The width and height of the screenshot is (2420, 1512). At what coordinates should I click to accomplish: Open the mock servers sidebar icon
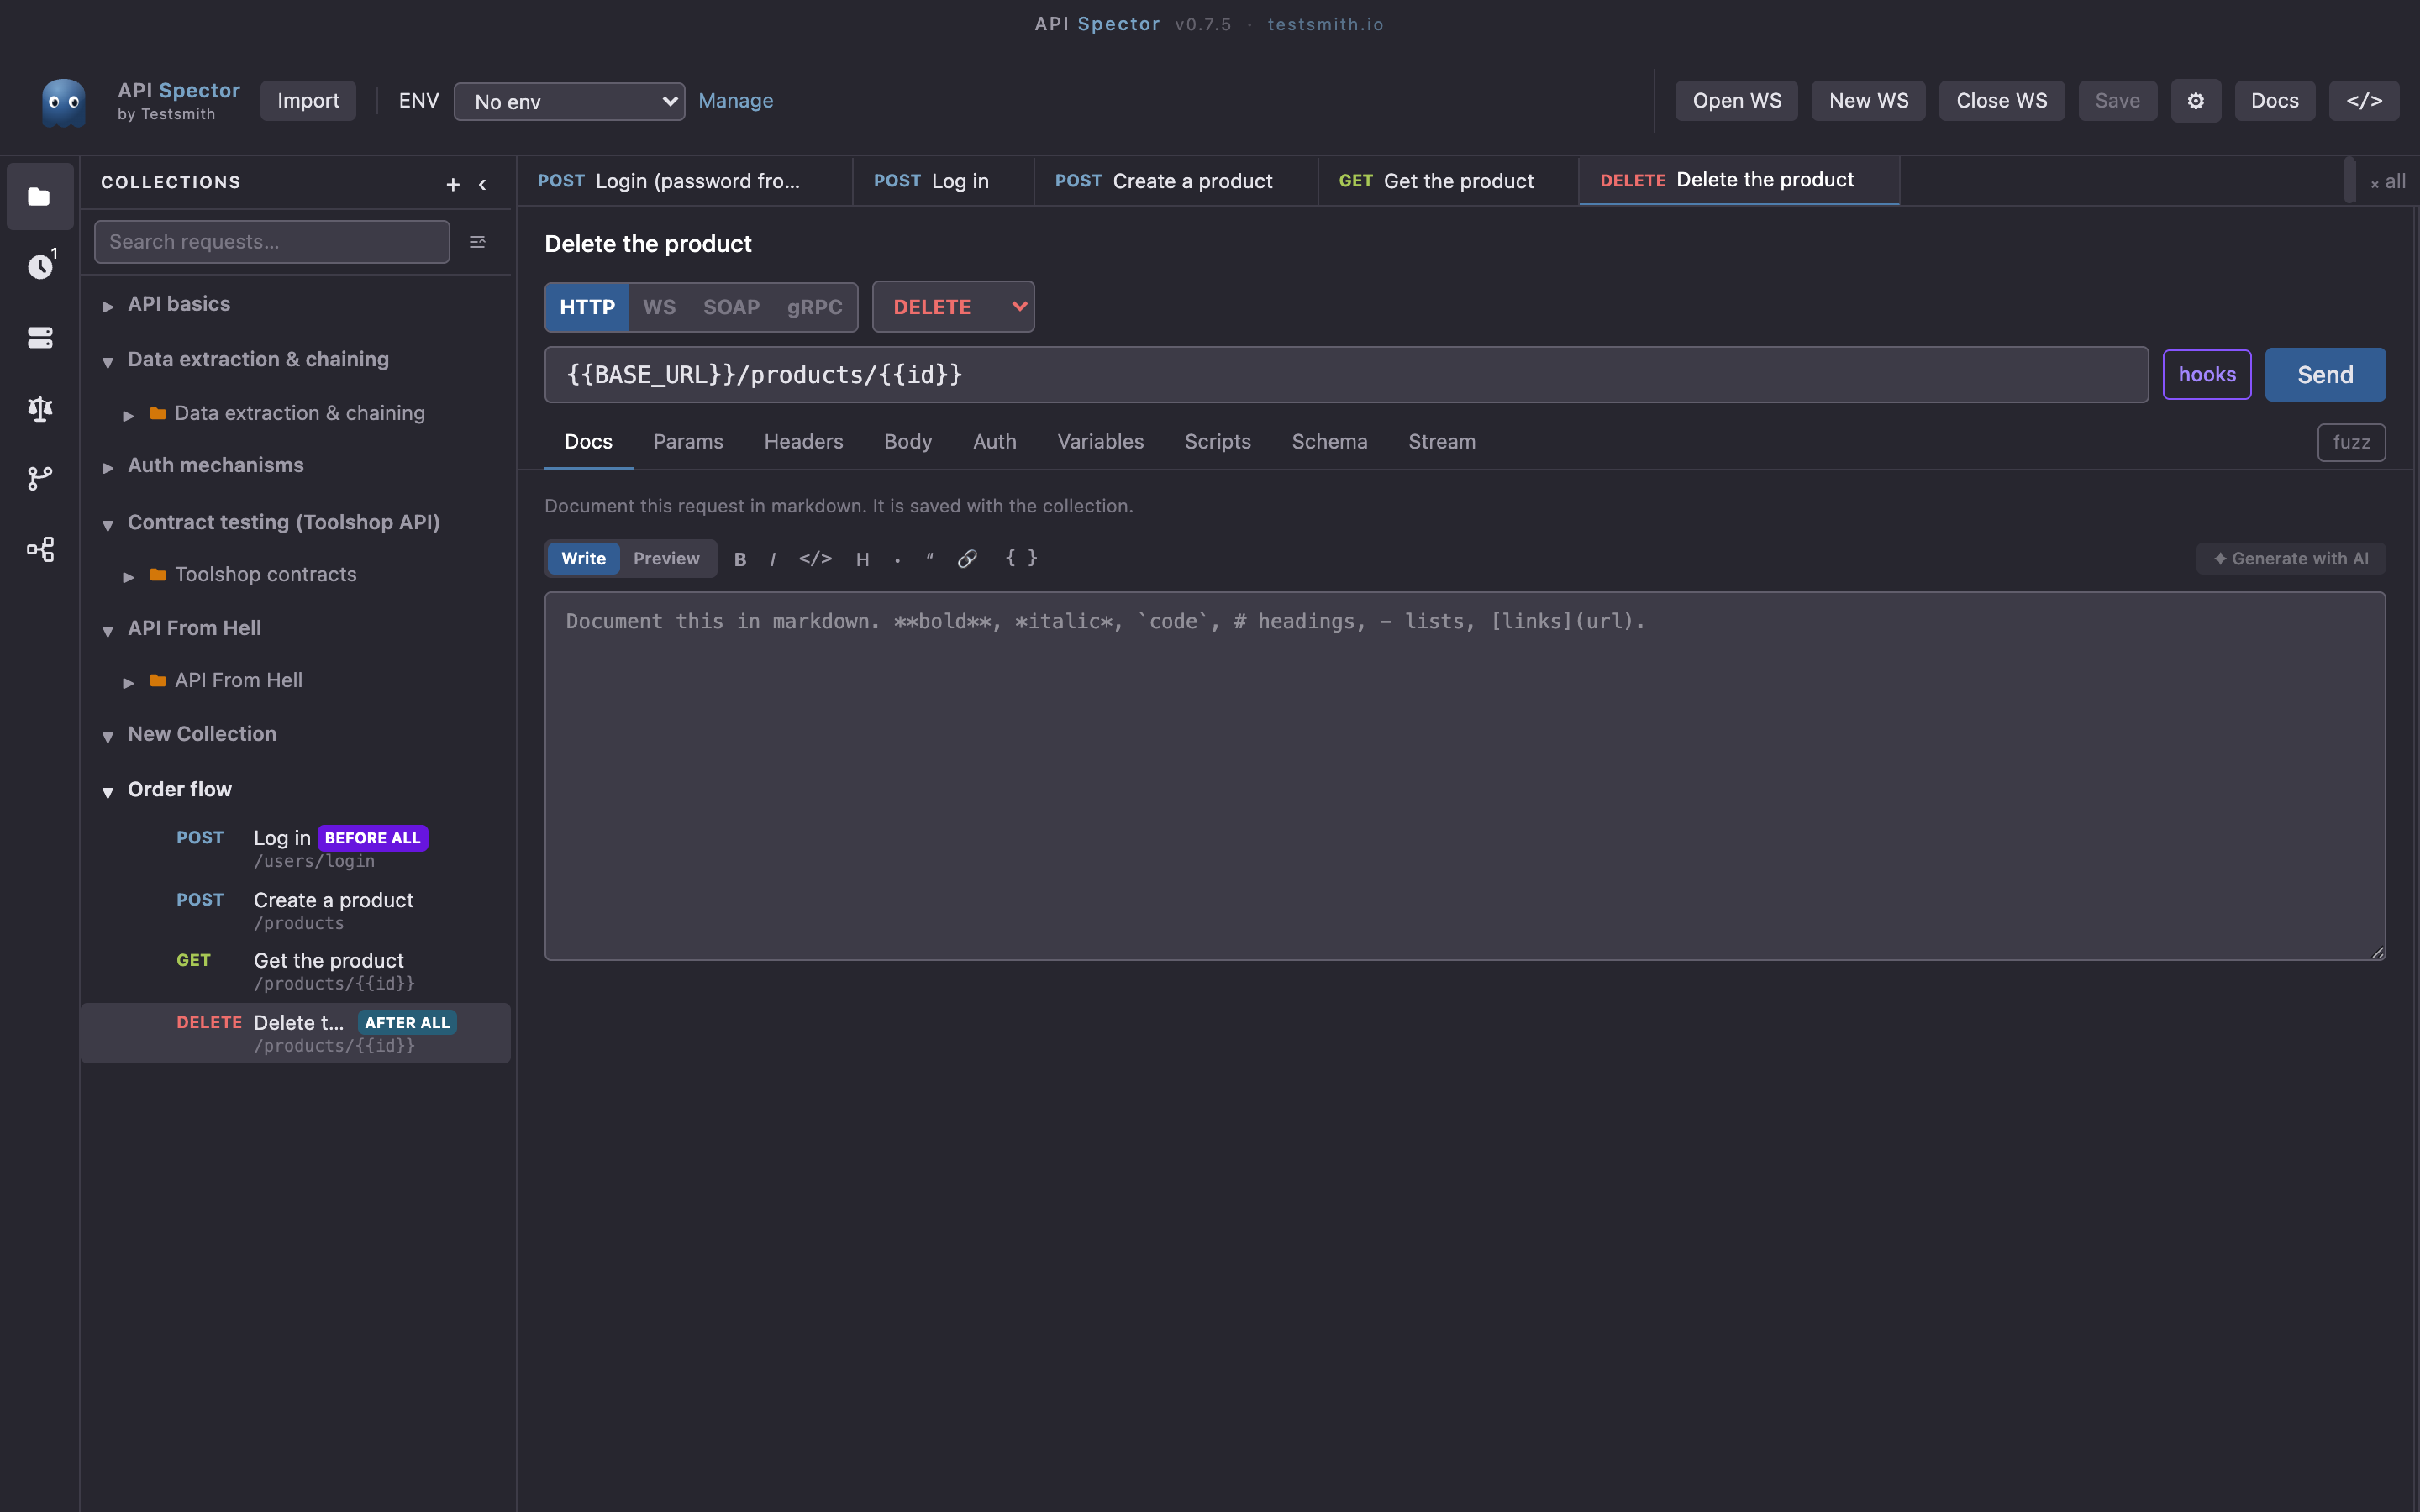pos(40,337)
